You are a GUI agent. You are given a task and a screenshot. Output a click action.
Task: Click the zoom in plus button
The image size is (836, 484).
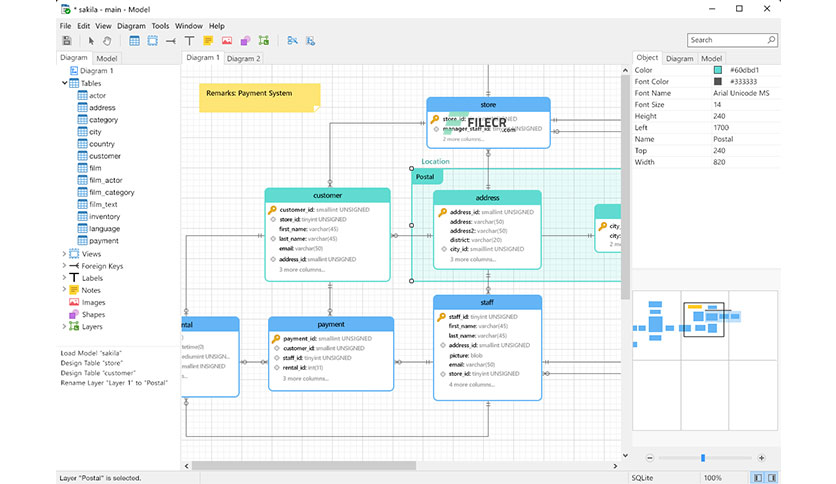tap(761, 458)
